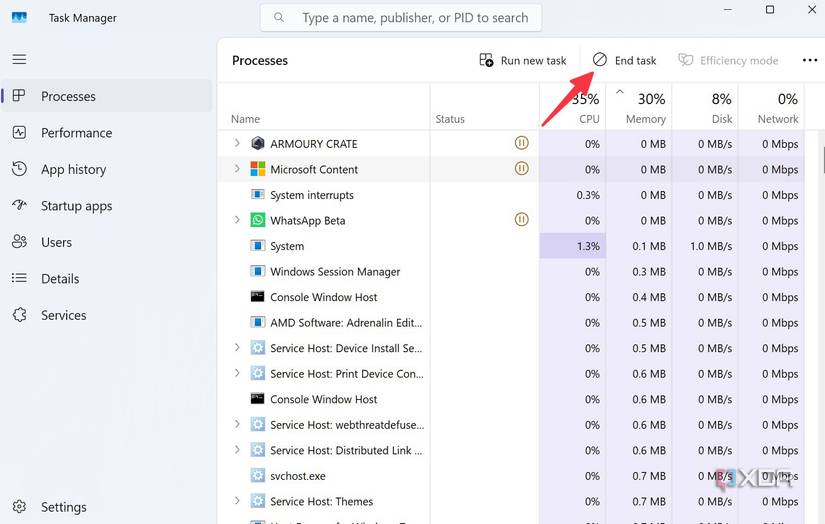This screenshot has height=524, width=825.
Task: Click the Task Manager search box
Action: click(x=401, y=18)
